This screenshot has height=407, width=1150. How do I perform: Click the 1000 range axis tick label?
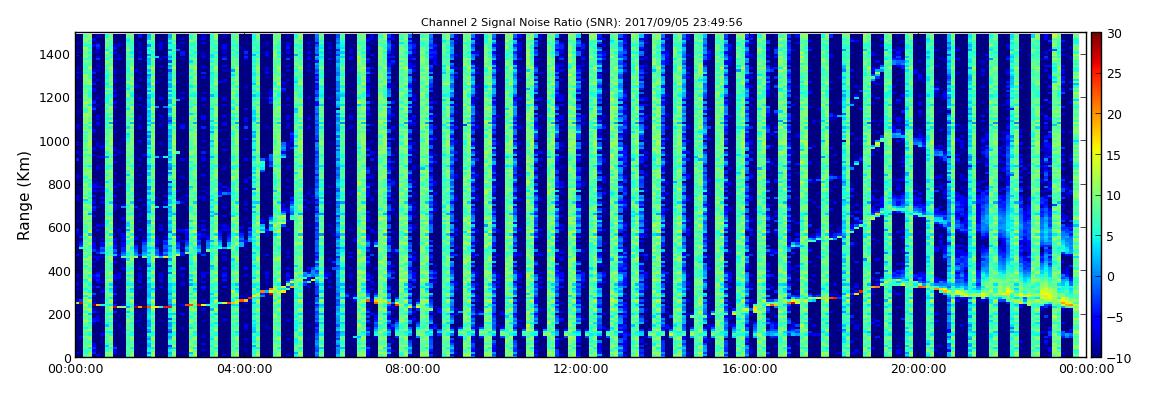[x=56, y=142]
